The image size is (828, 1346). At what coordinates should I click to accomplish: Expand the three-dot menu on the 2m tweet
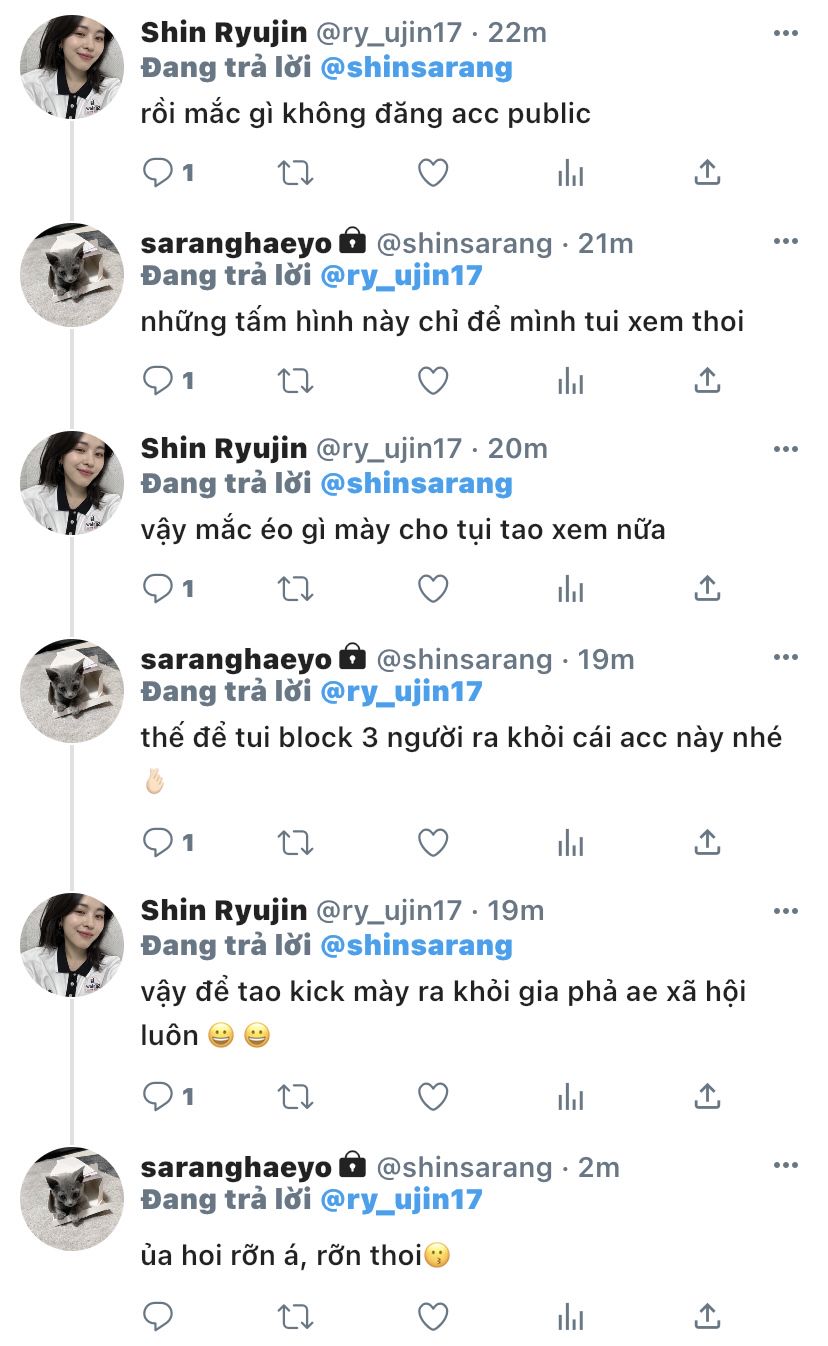point(786,1166)
